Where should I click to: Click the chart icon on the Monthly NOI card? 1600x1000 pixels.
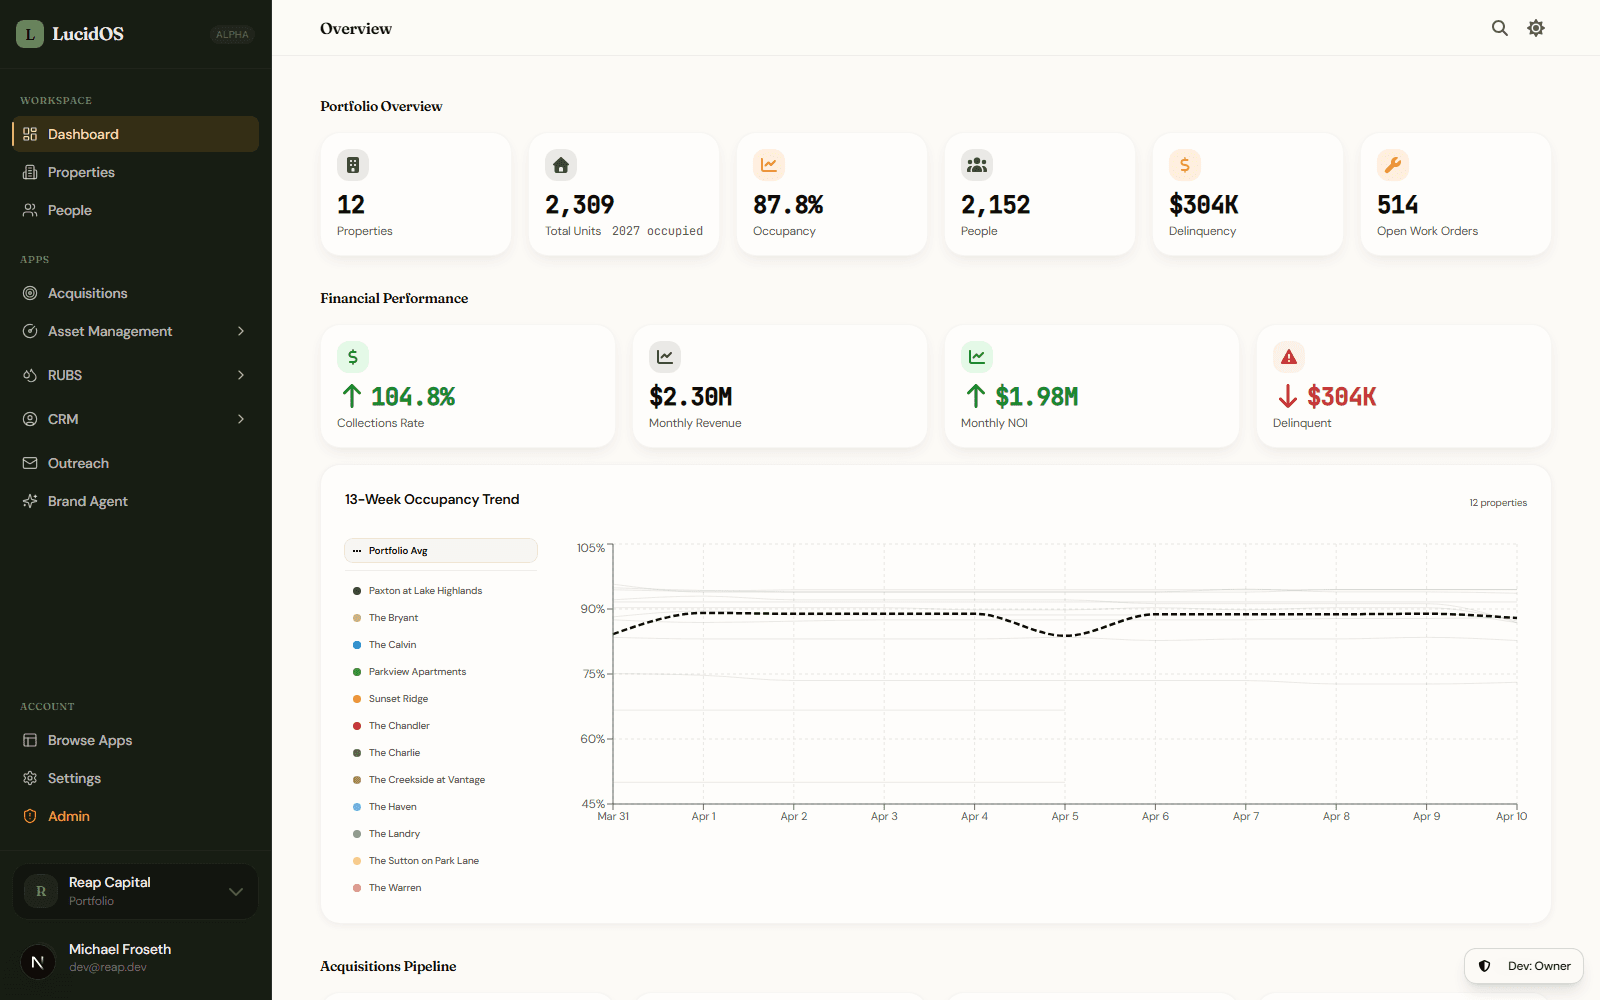pos(977,357)
